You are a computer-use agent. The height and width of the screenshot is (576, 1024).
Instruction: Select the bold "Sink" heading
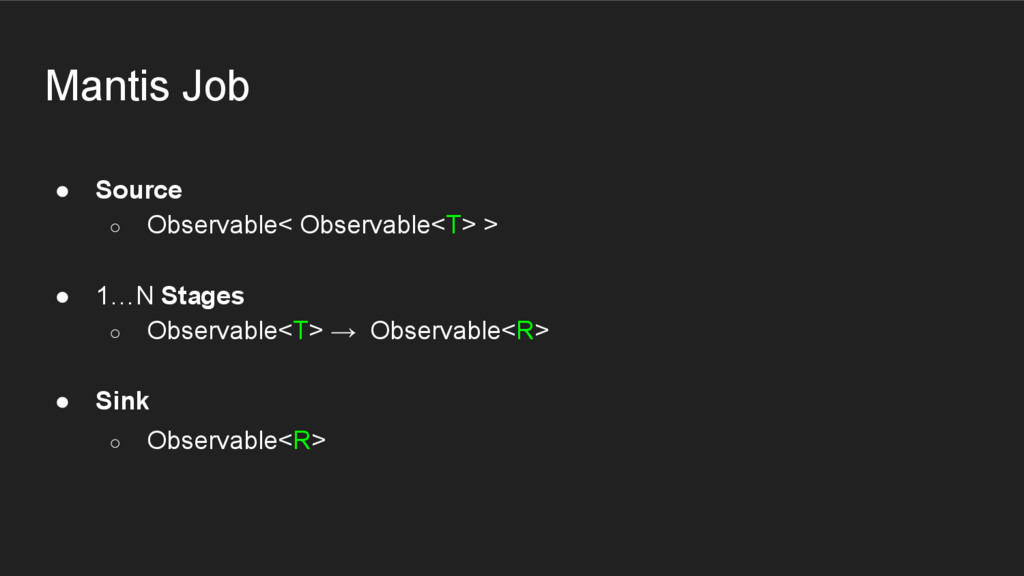click(x=122, y=401)
